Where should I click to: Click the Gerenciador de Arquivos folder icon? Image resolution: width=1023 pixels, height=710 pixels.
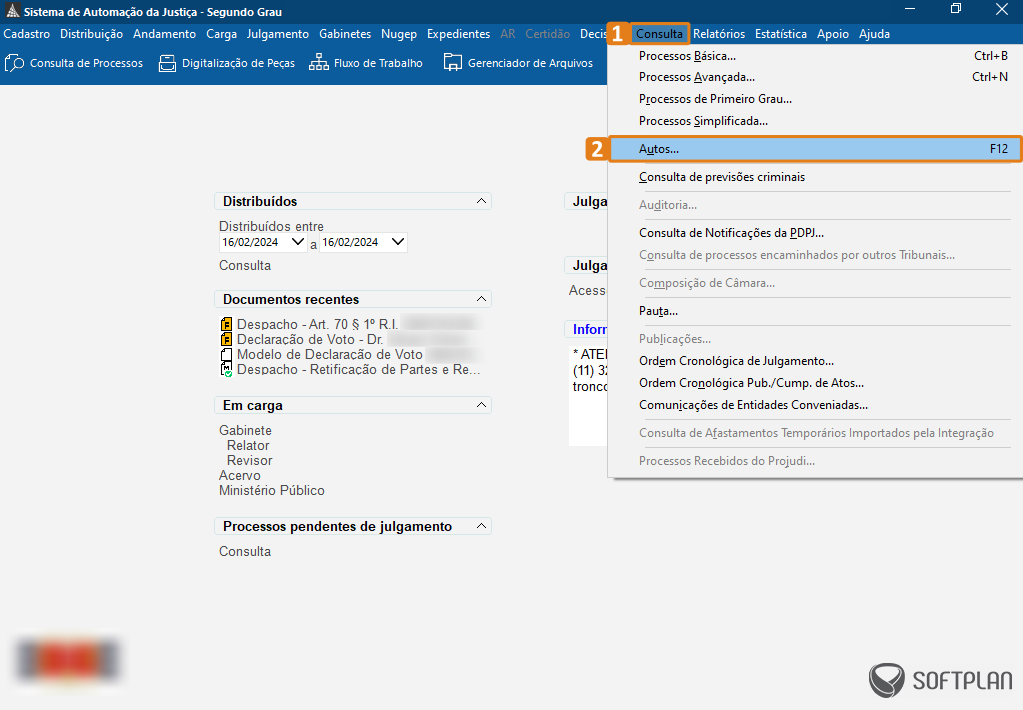(x=452, y=63)
